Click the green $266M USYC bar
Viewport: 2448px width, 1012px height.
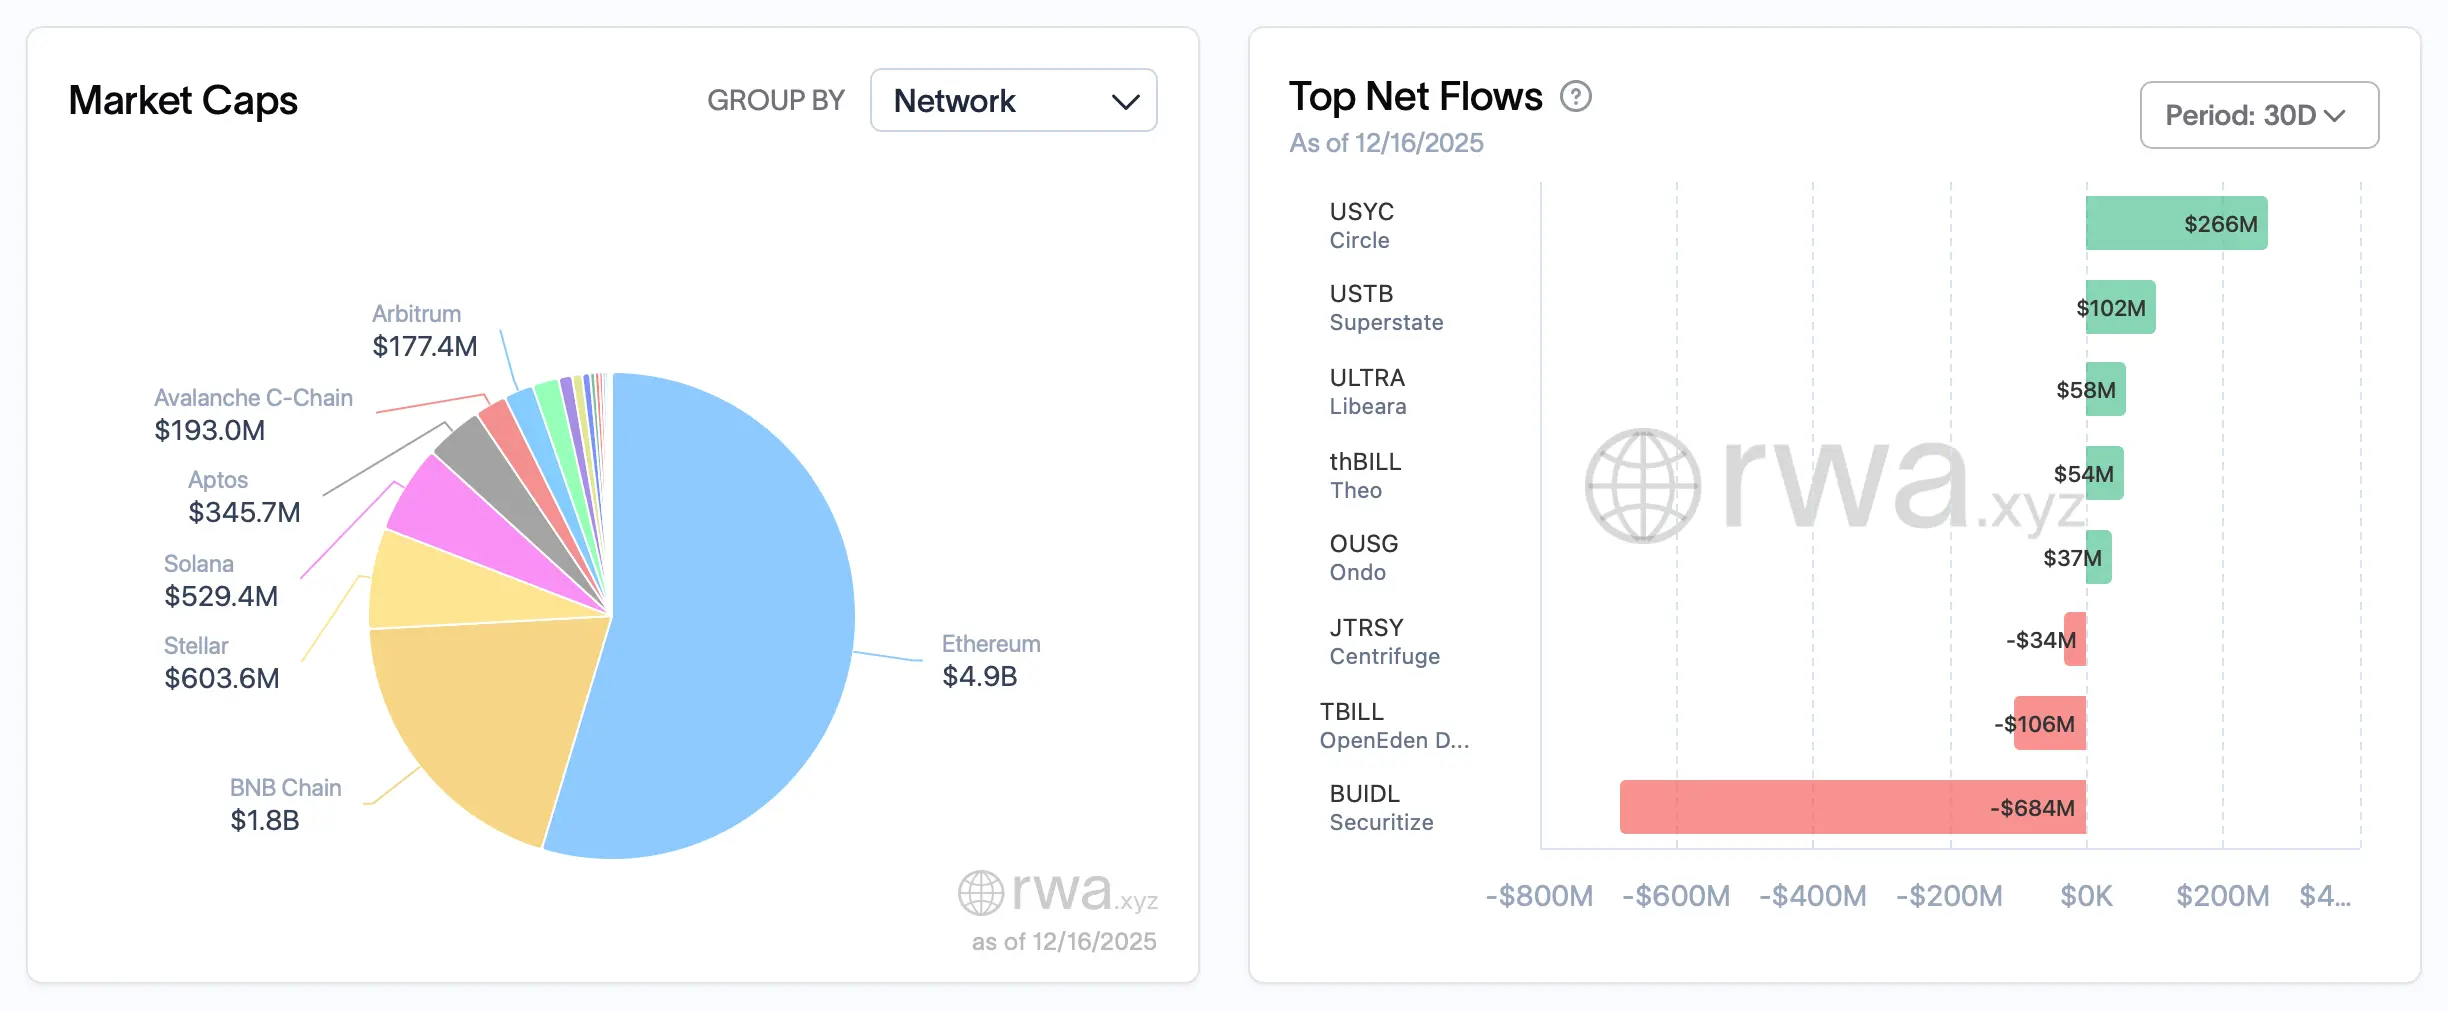point(2175,224)
